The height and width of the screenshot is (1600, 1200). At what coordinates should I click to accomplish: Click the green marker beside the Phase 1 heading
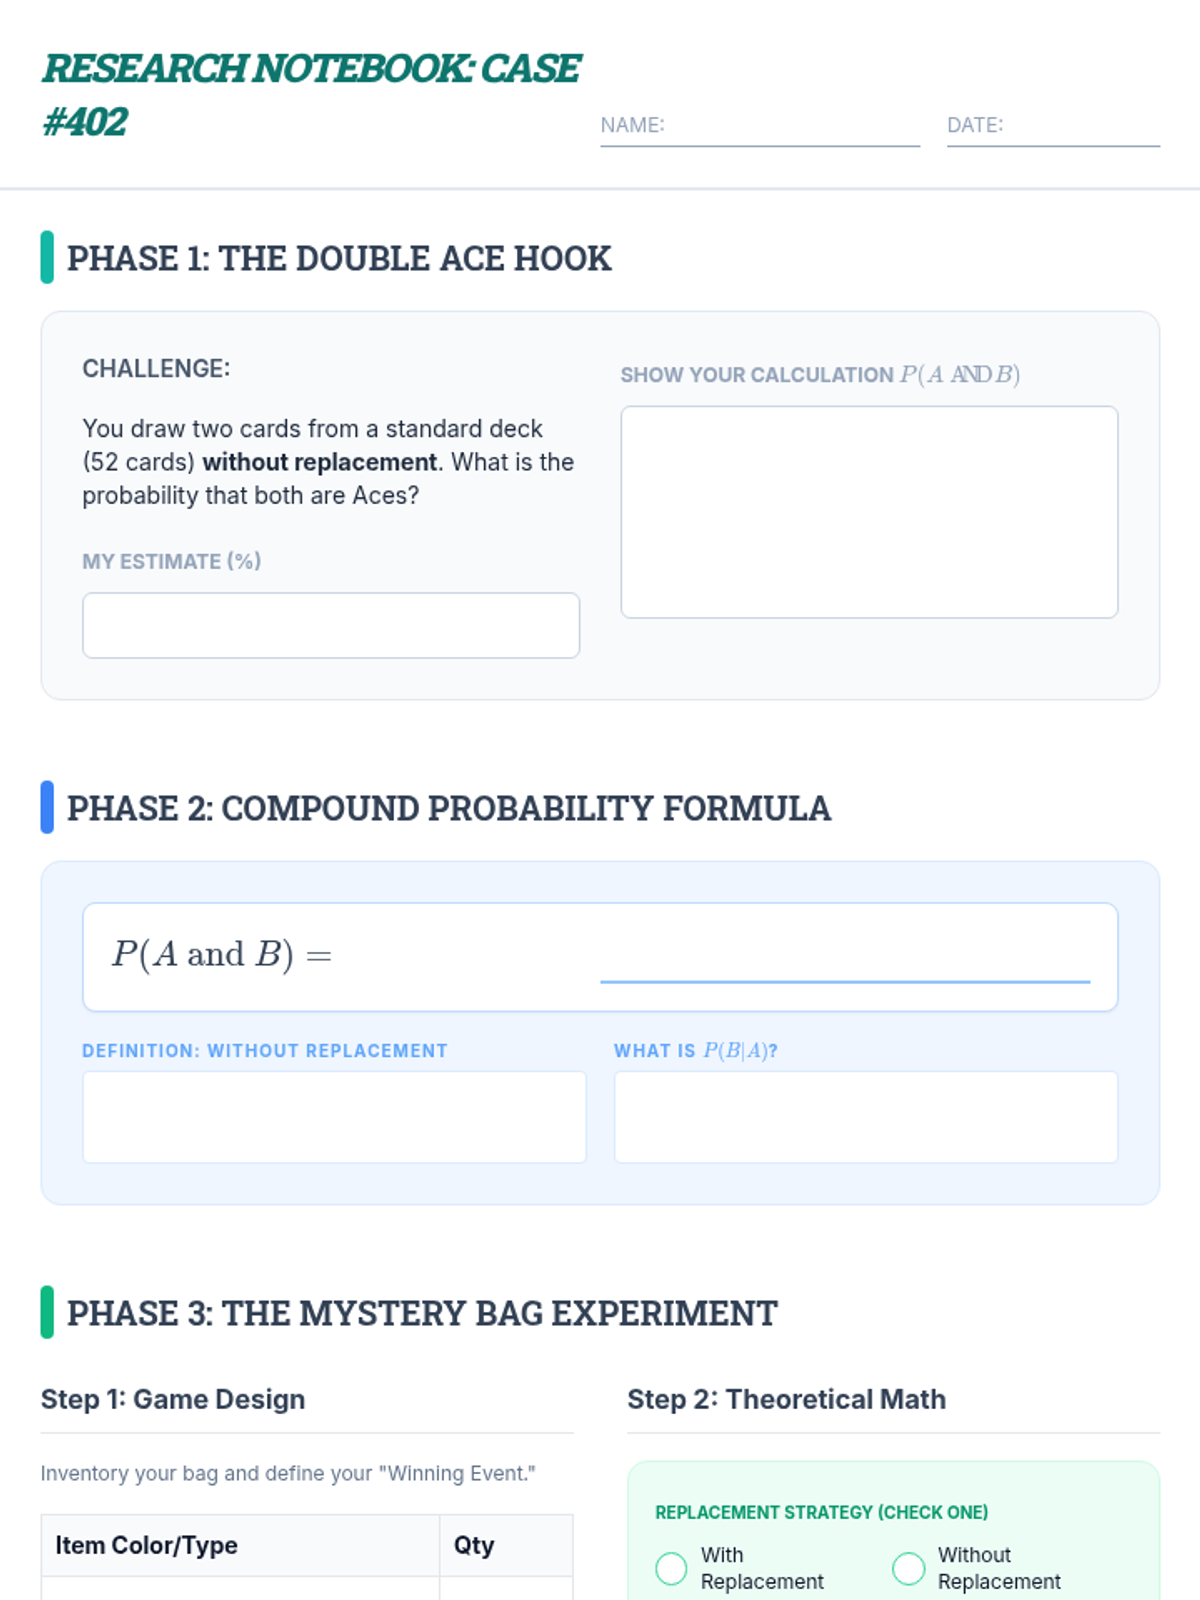(47, 257)
